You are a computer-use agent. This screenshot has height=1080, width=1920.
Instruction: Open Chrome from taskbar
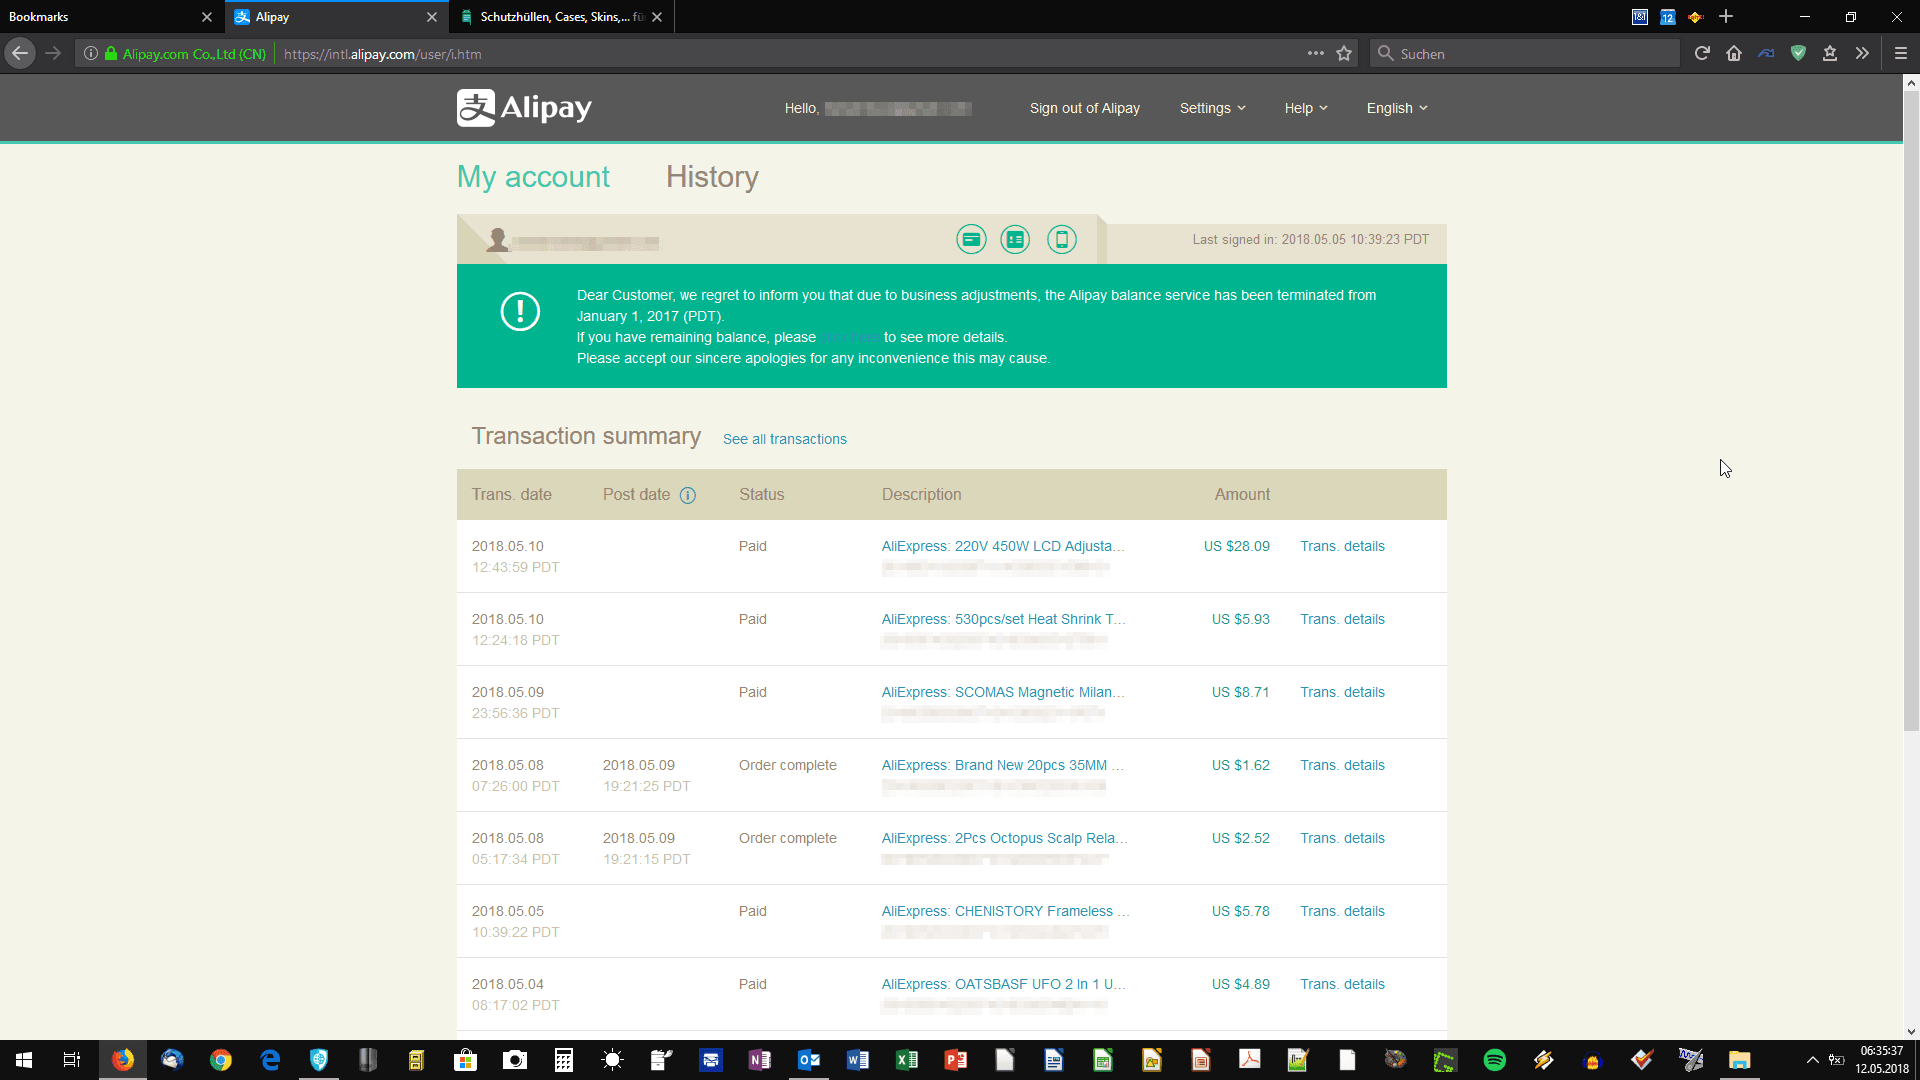click(x=221, y=1060)
